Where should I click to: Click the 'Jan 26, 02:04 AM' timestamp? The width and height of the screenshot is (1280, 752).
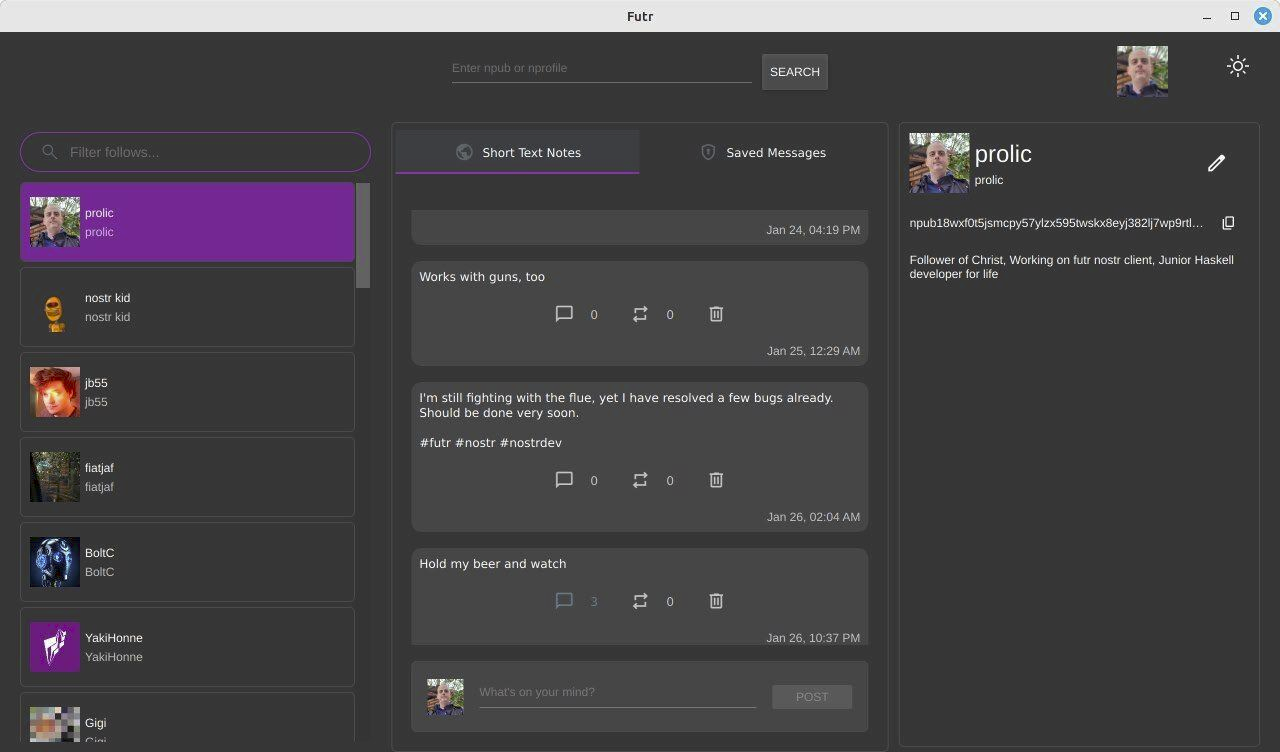pyautogui.click(x=813, y=517)
